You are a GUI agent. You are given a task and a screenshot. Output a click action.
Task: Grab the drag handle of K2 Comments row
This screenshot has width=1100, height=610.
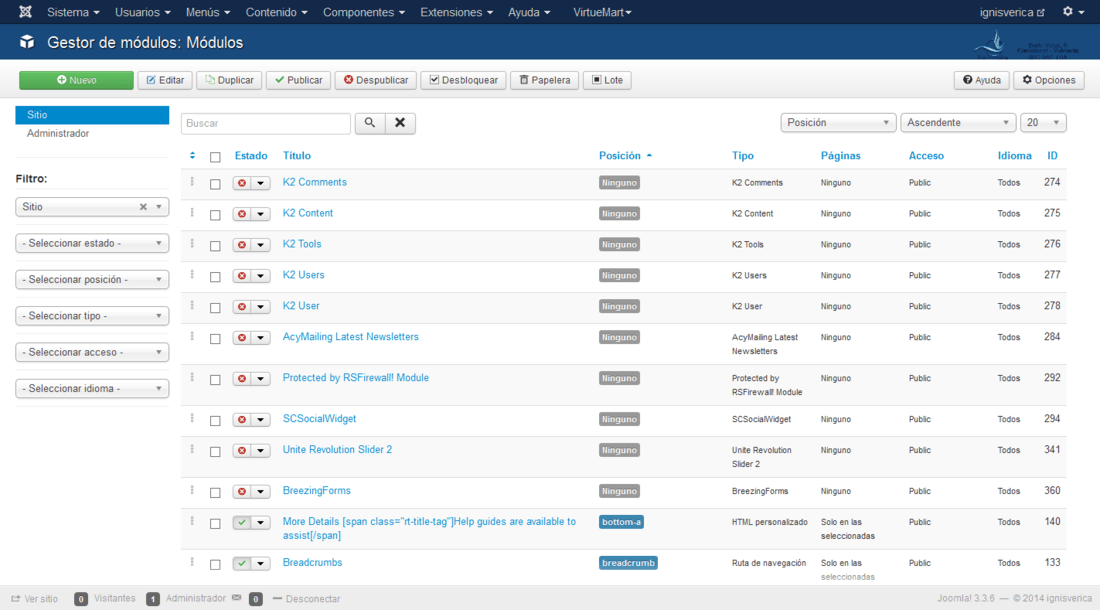192,182
